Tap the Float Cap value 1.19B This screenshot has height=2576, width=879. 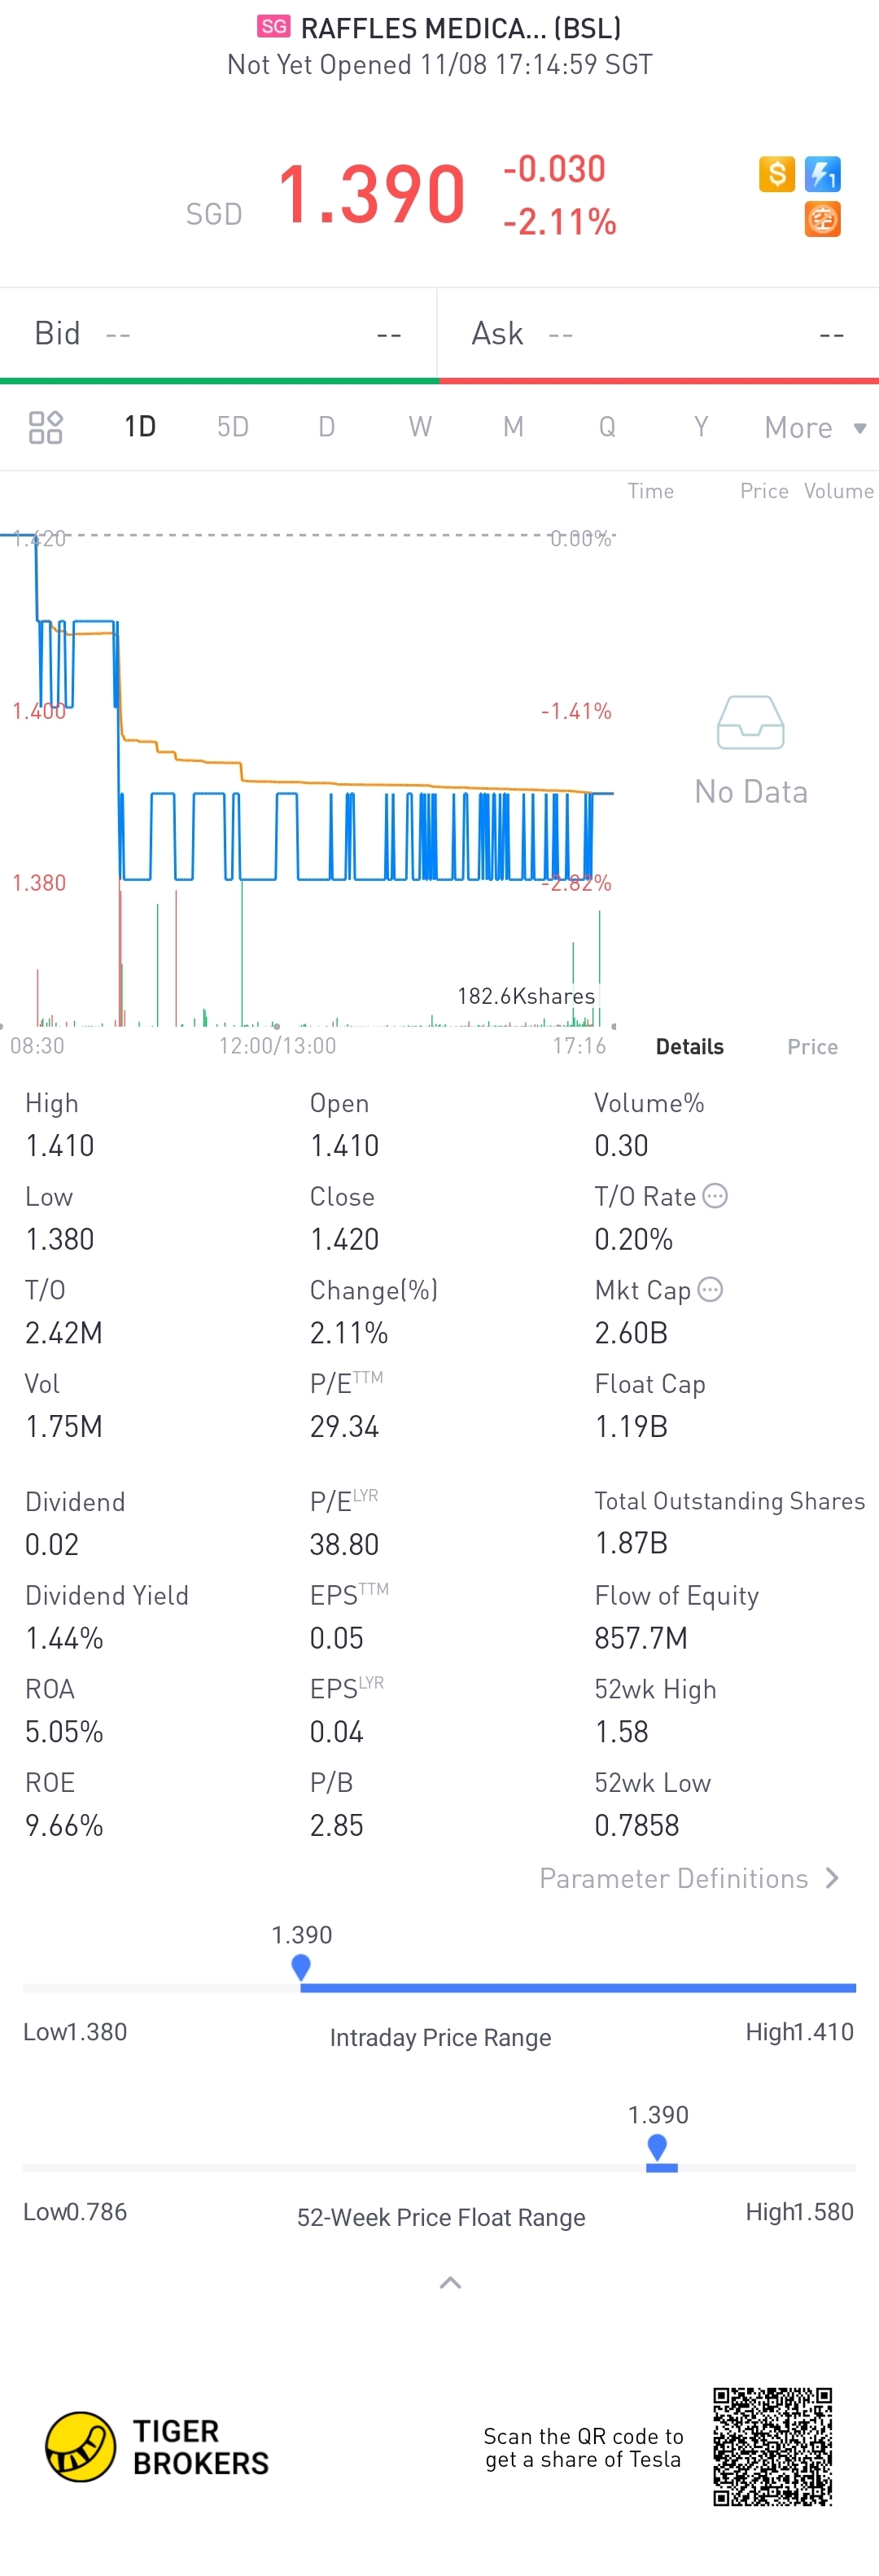tap(631, 1426)
